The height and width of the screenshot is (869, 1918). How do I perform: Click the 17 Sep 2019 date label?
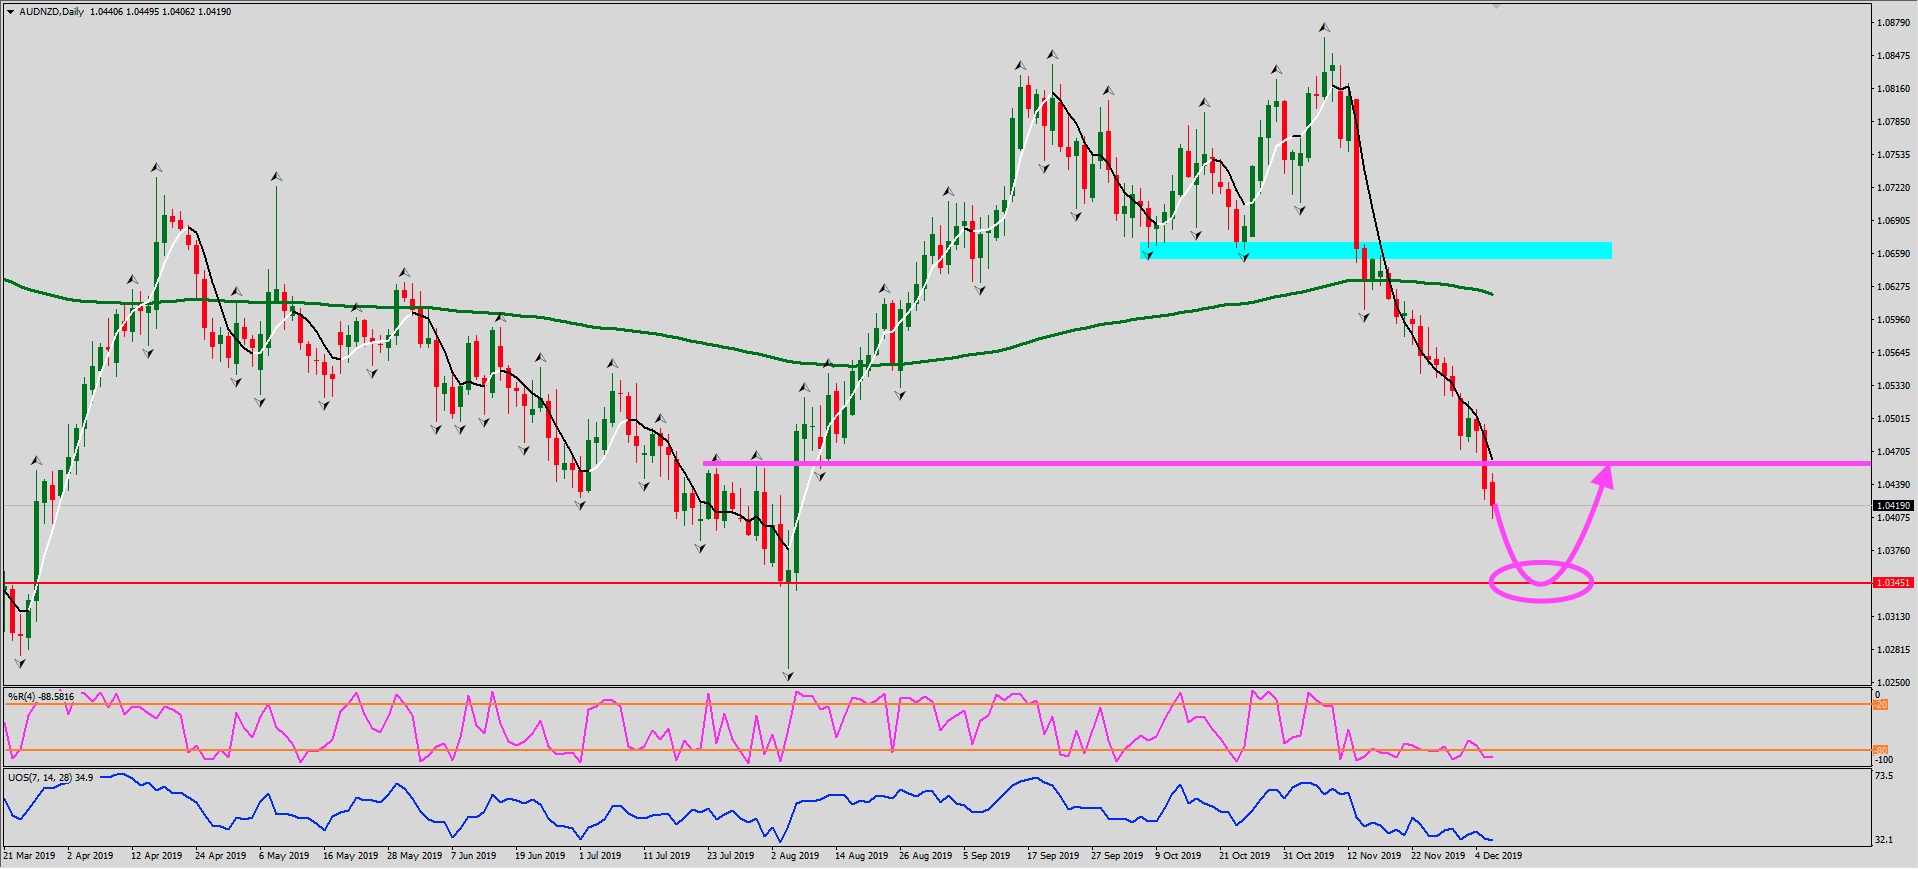coord(1053,856)
